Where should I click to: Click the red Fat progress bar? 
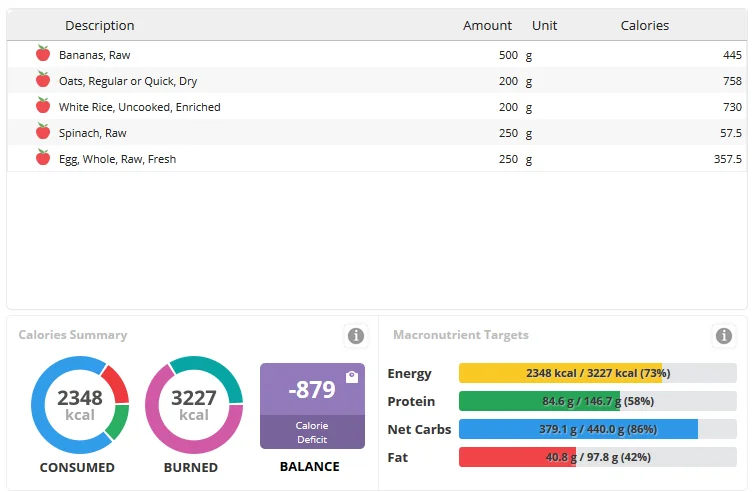[x=597, y=457]
